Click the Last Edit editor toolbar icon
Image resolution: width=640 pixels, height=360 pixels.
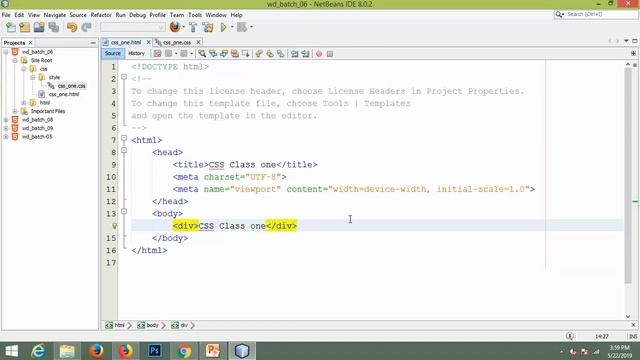pos(157,53)
